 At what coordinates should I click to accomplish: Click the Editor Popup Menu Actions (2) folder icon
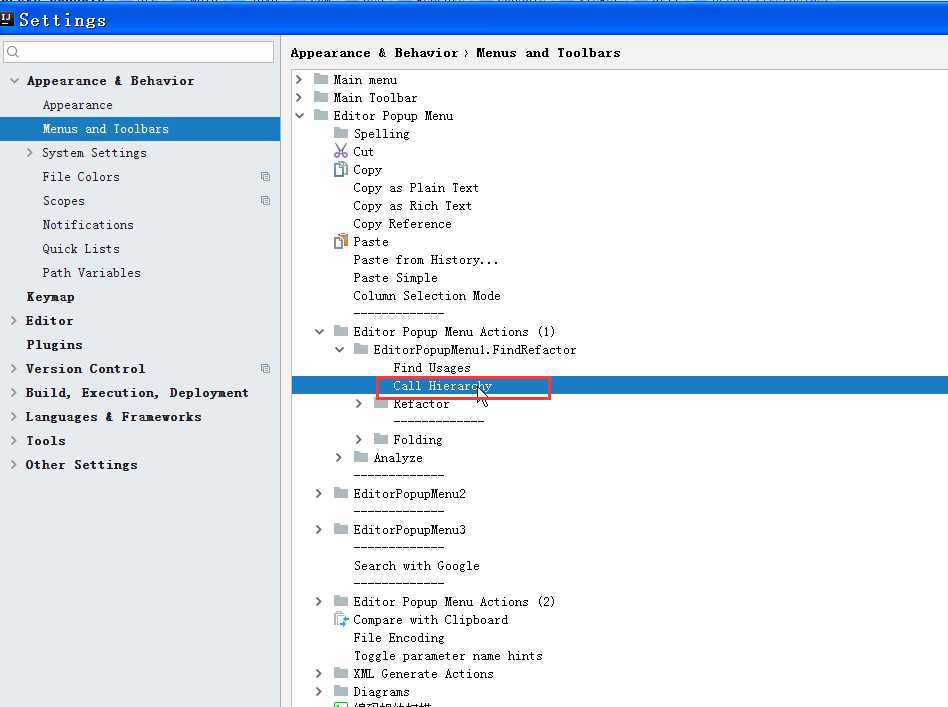(341, 601)
